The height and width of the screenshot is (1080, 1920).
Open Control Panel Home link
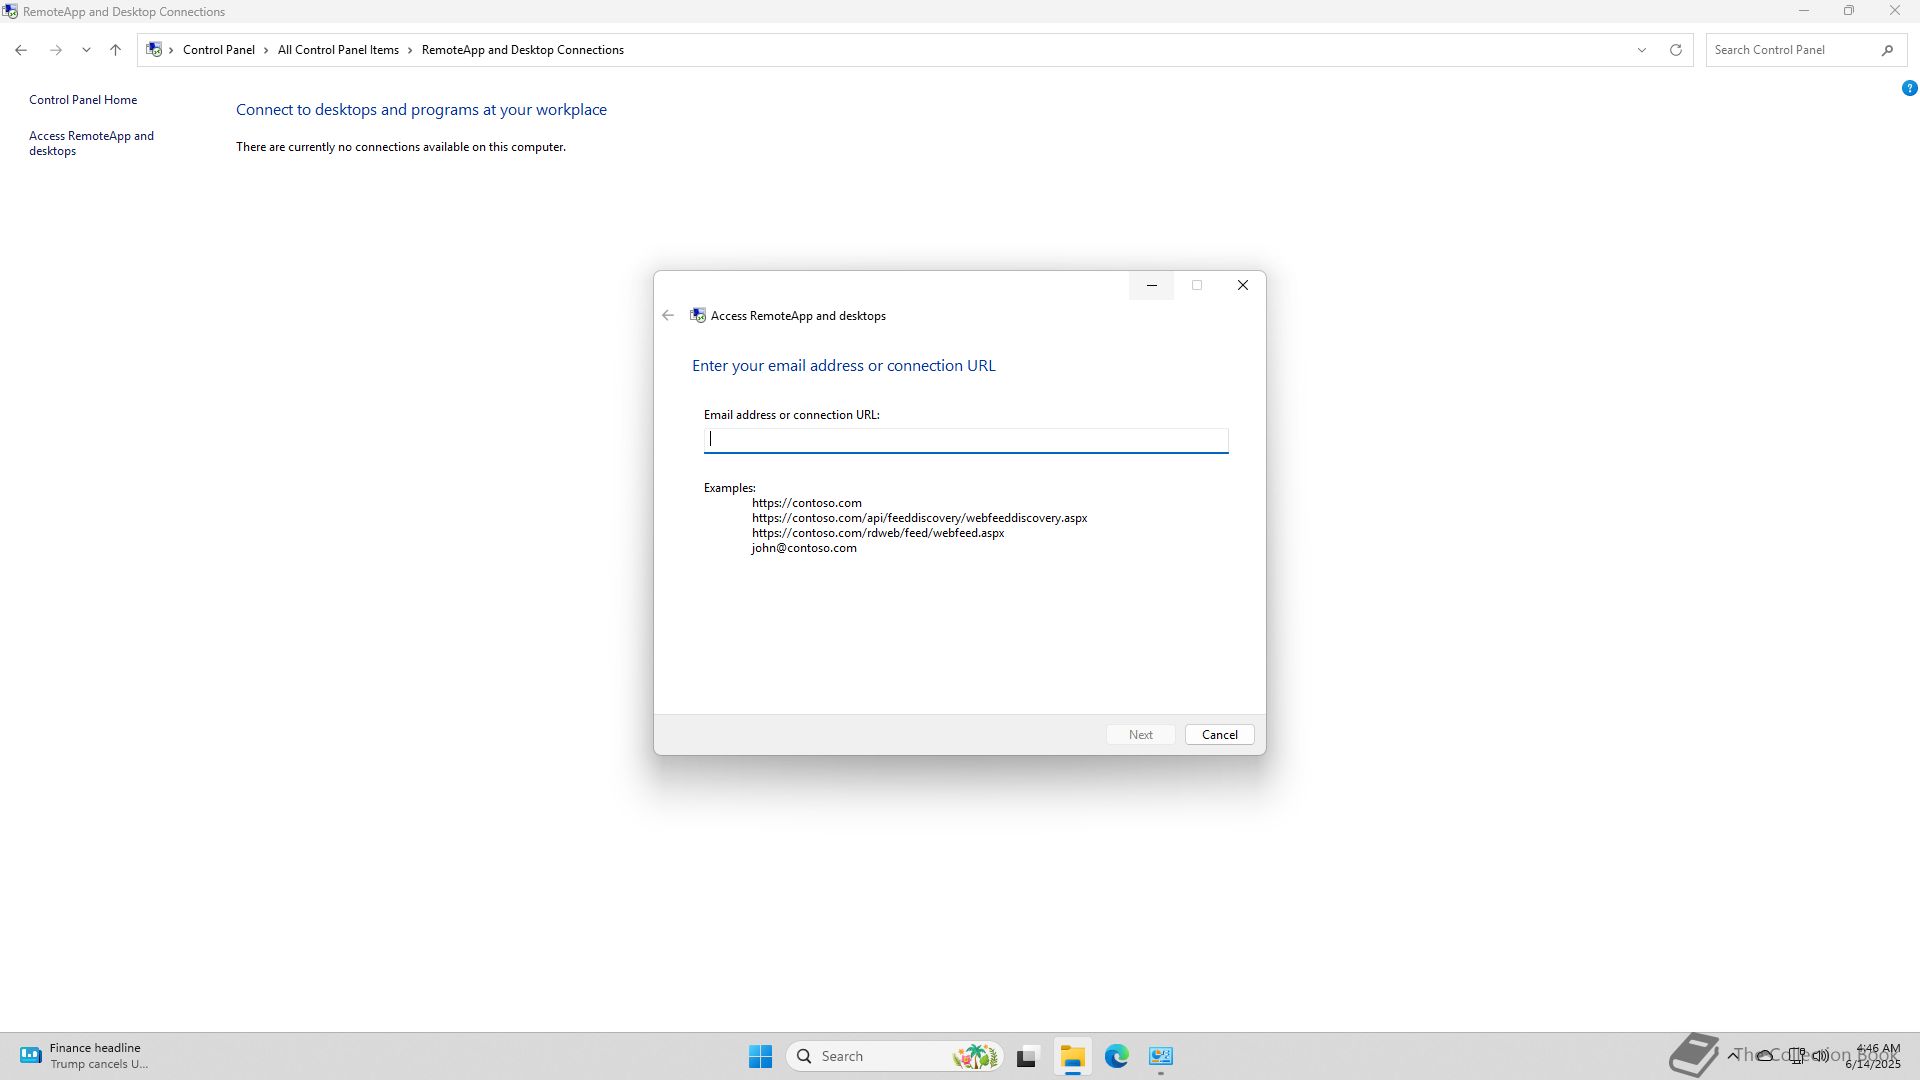83,100
